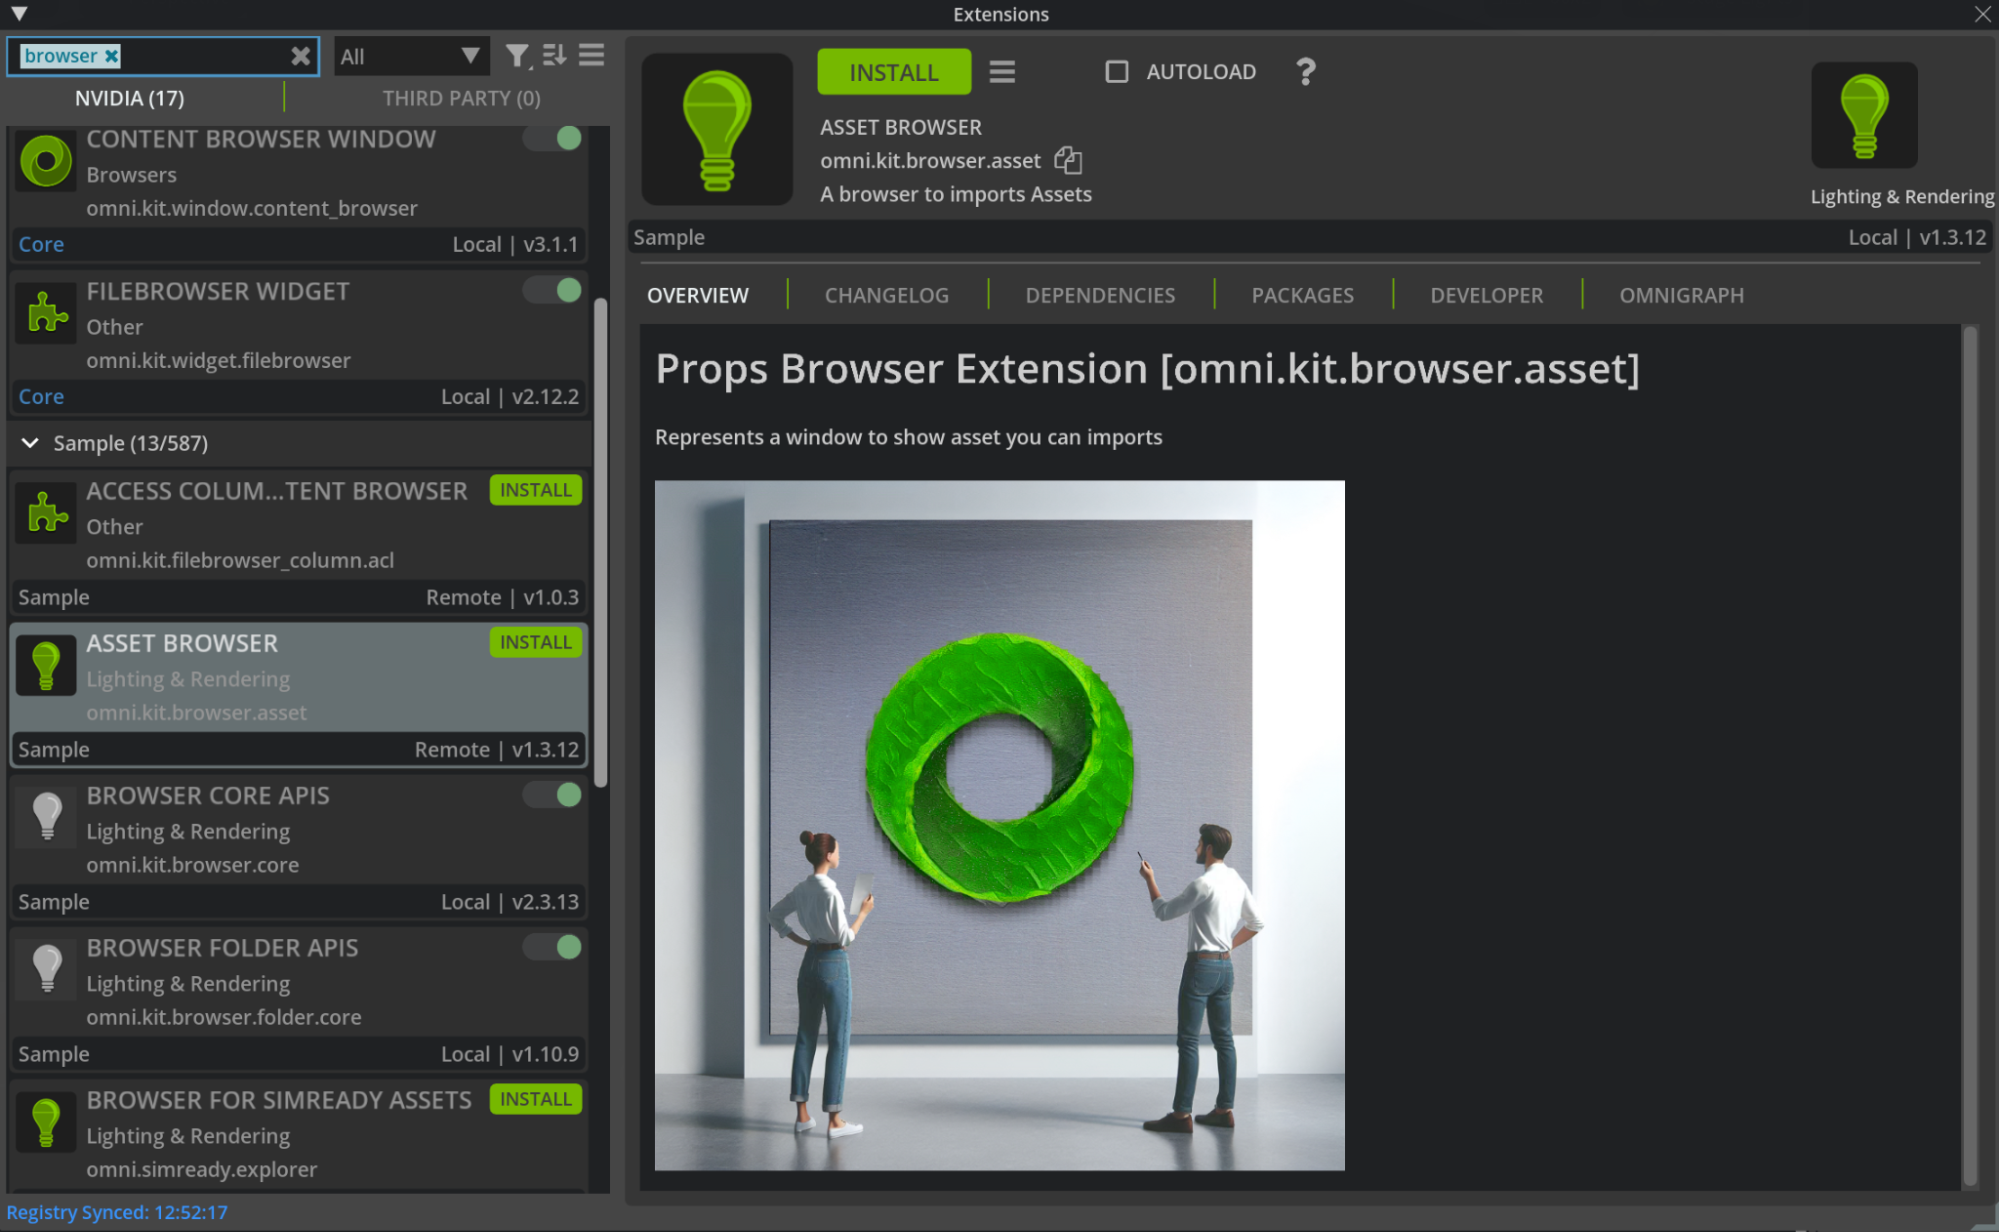Clear the search field with X icon

(x=300, y=56)
